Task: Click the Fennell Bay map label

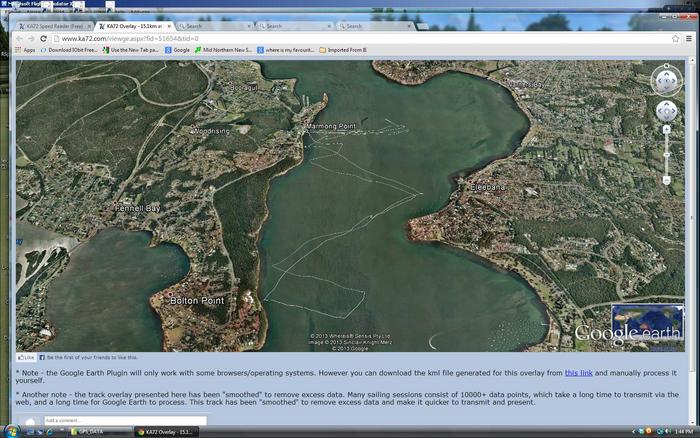Action: [137, 209]
